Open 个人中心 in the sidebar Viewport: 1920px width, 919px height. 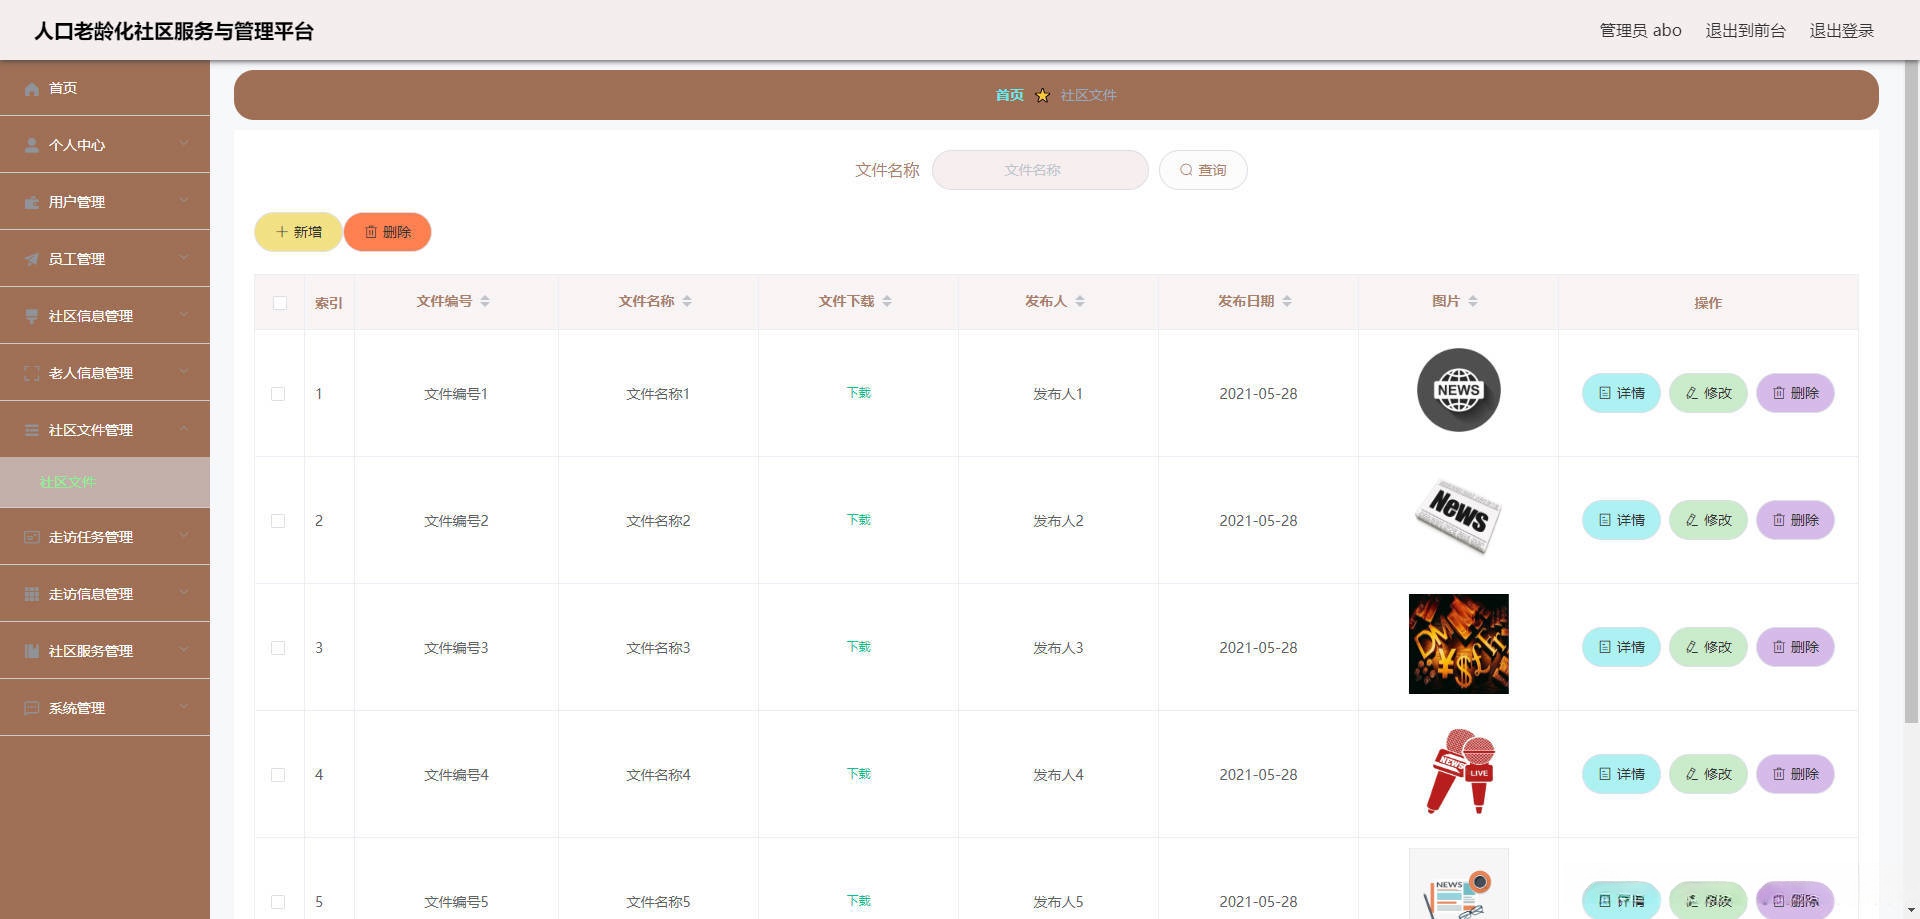coord(105,145)
